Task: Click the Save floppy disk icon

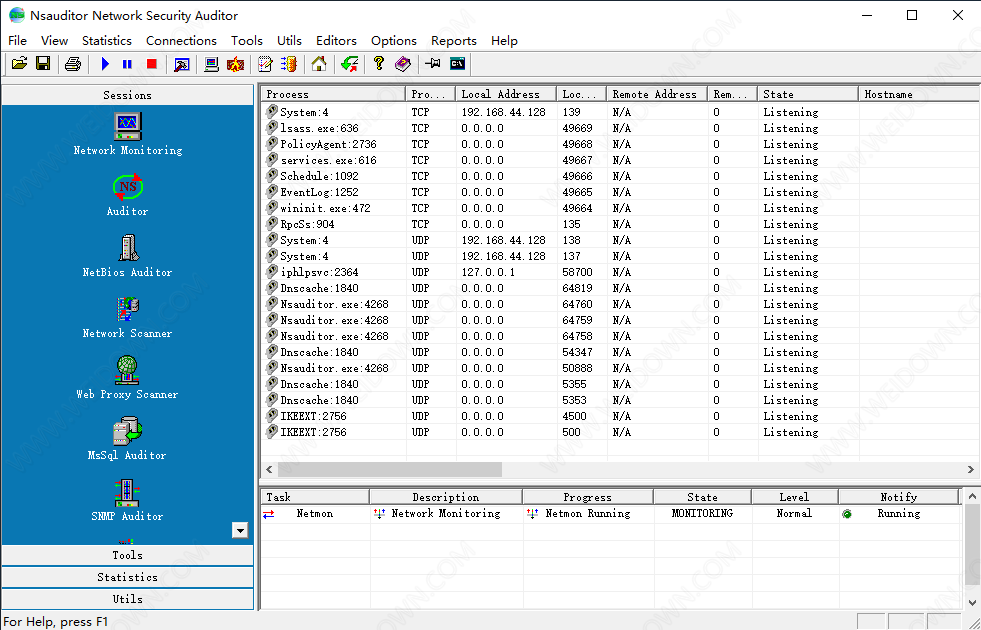Action: [43, 64]
